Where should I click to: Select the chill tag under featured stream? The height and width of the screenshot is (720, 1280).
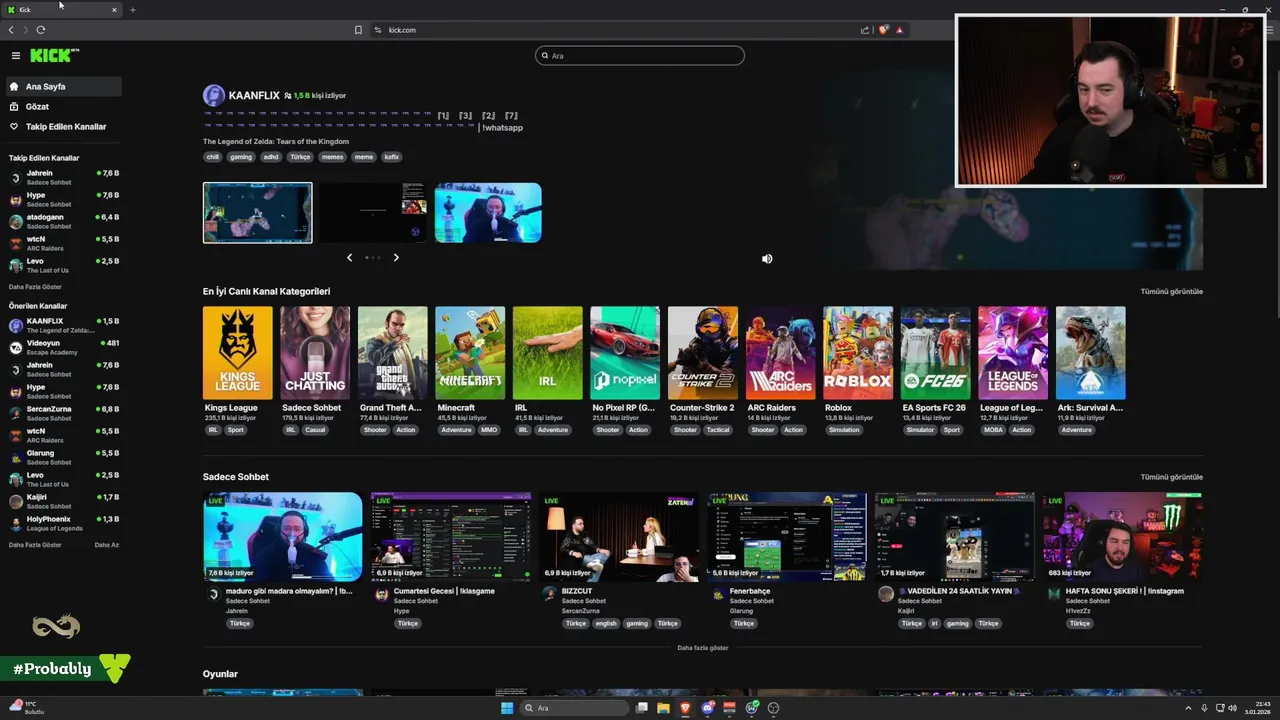point(212,157)
